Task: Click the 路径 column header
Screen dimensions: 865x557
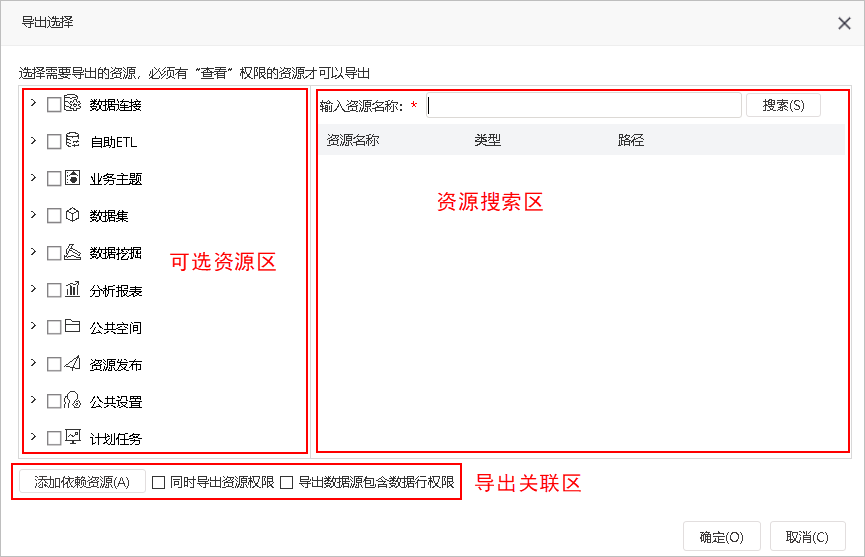Action: click(x=631, y=140)
